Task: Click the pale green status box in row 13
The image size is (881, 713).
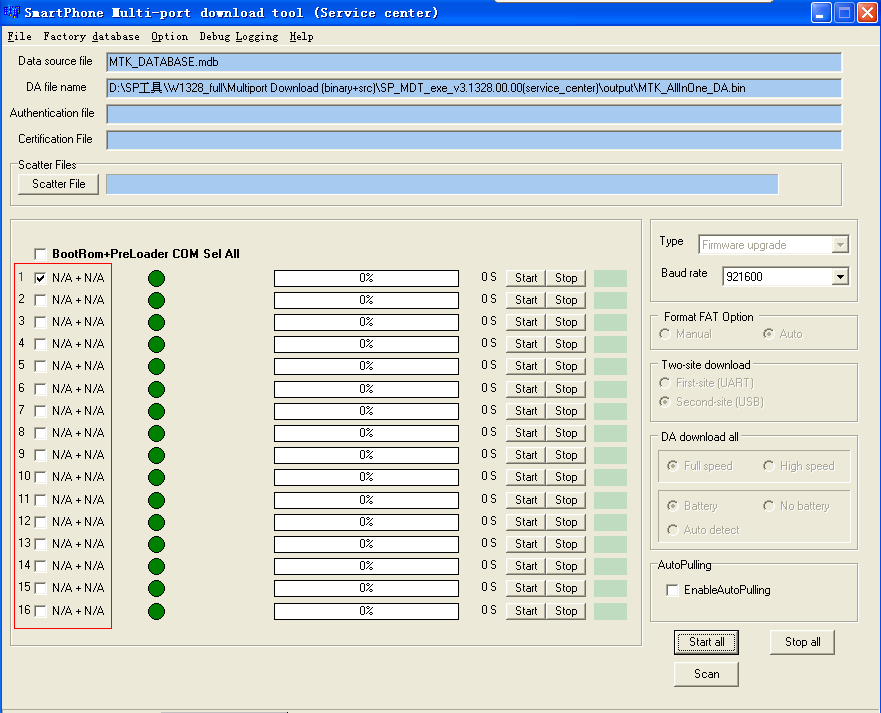Action: (x=610, y=544)
